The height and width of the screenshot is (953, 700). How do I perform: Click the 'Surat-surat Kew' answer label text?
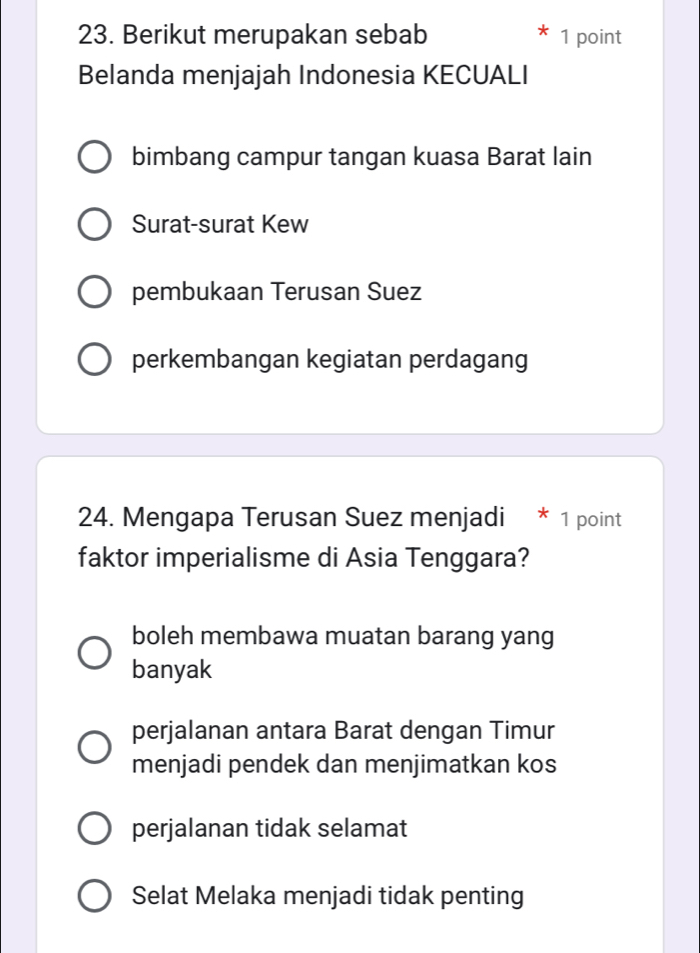221,225
